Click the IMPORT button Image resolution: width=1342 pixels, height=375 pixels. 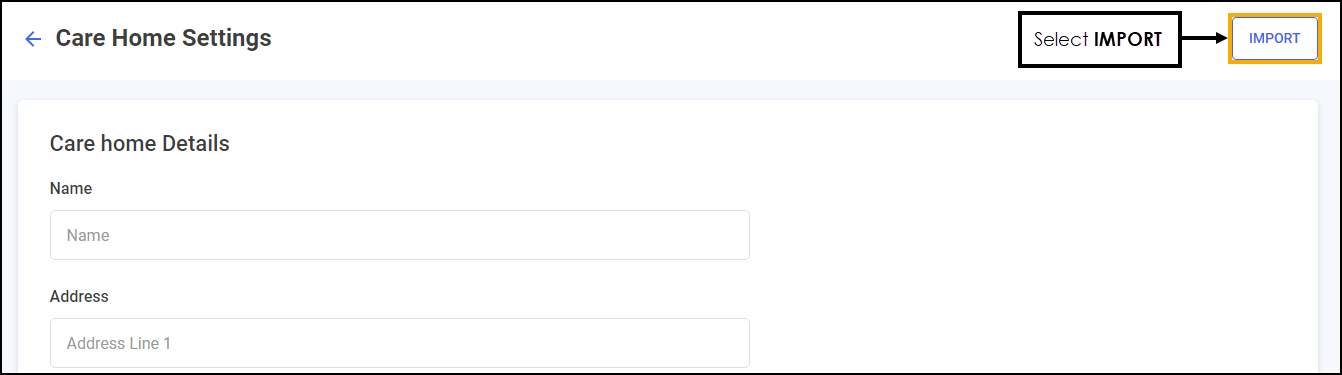pyautogui.click(x=1274, y=39)
